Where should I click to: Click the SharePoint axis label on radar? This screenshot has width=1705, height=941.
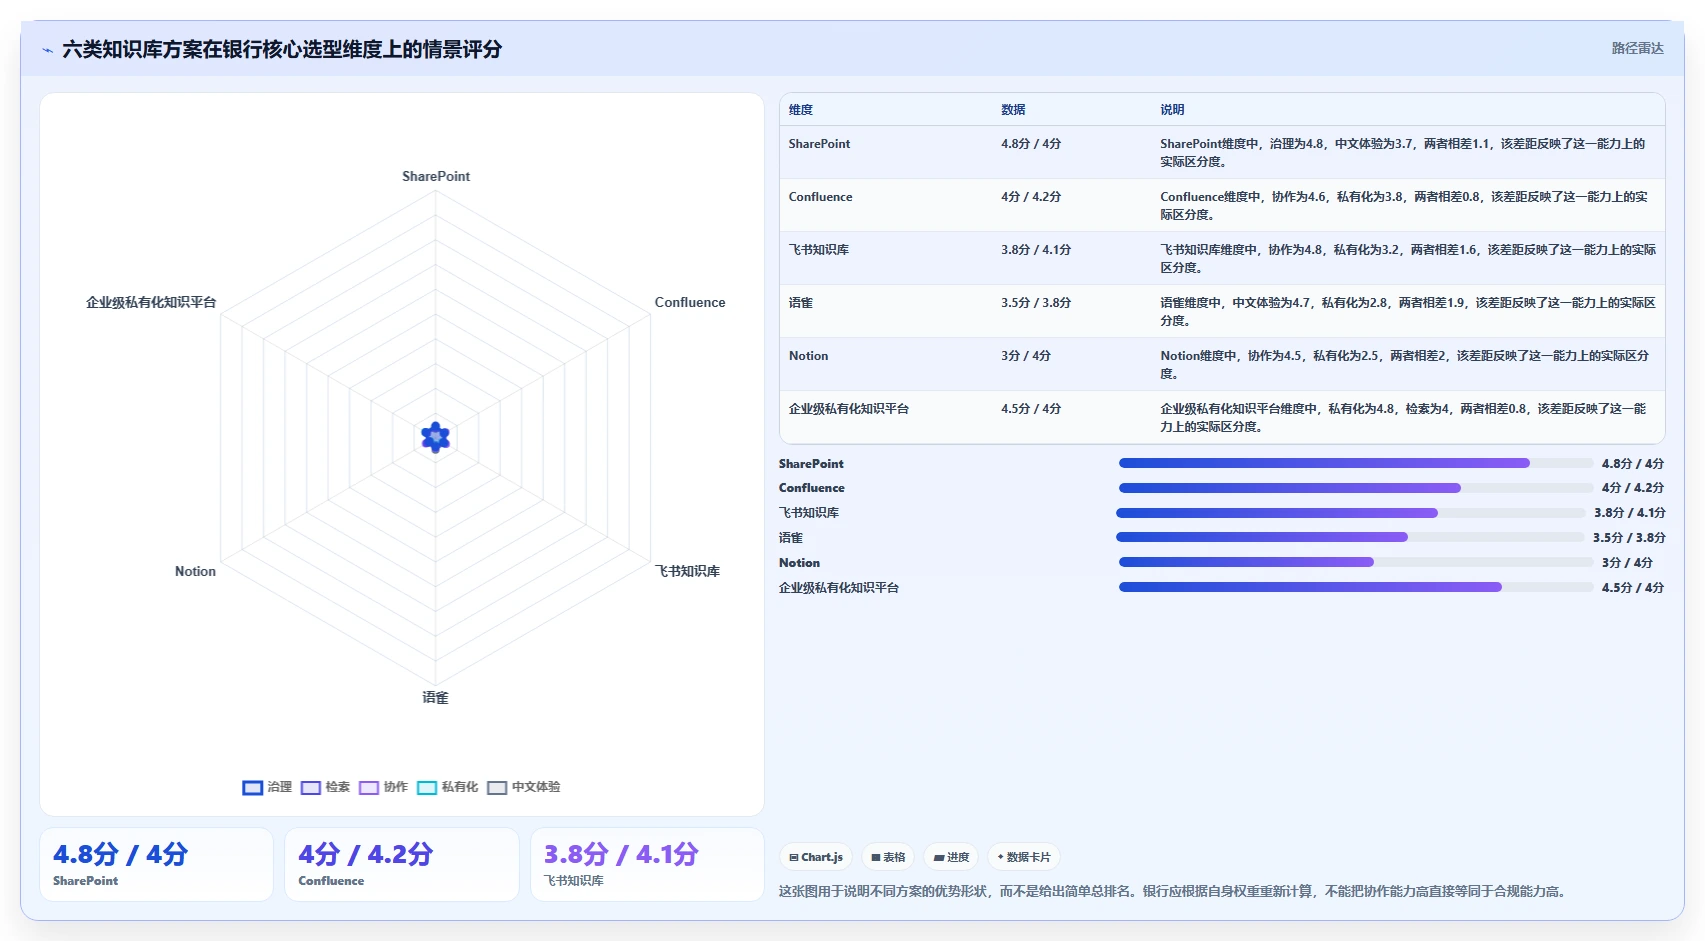pos(436,176)
